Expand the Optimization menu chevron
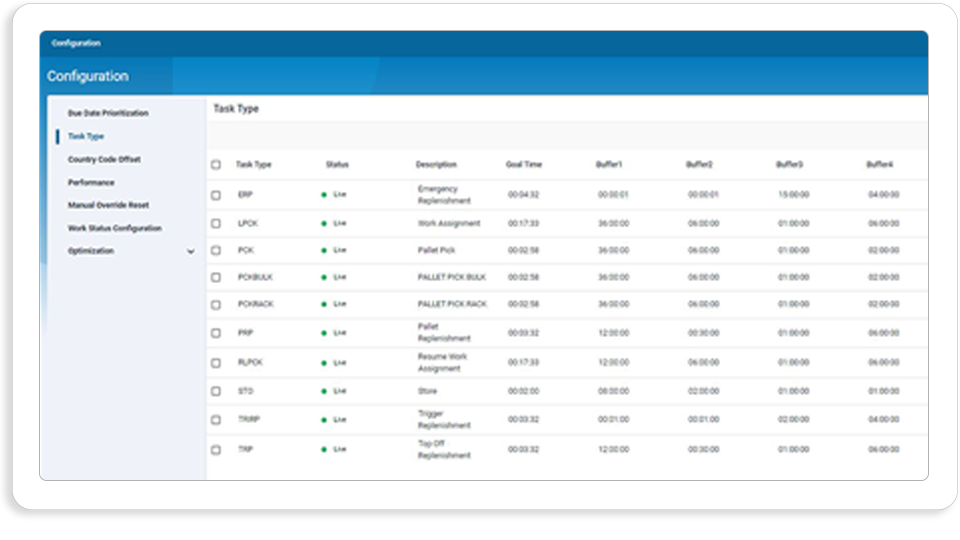Image resolution: width=960 pixels, height=540 pixels. (191, 252)
